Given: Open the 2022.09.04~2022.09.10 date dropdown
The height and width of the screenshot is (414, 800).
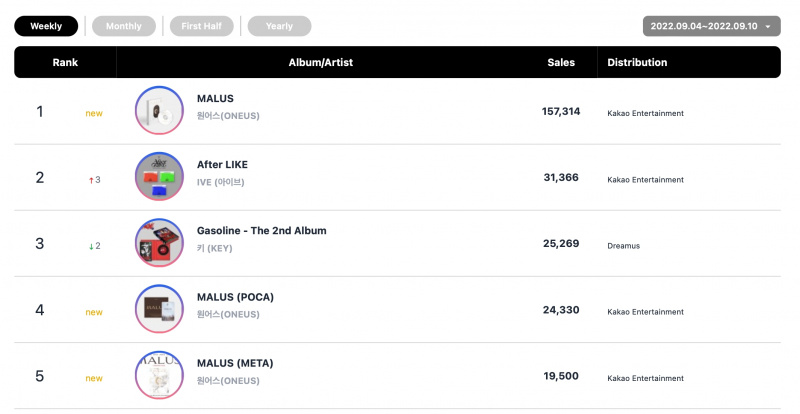Looking at the screenshot, I should pyautogui.click(x=711, y=26).
